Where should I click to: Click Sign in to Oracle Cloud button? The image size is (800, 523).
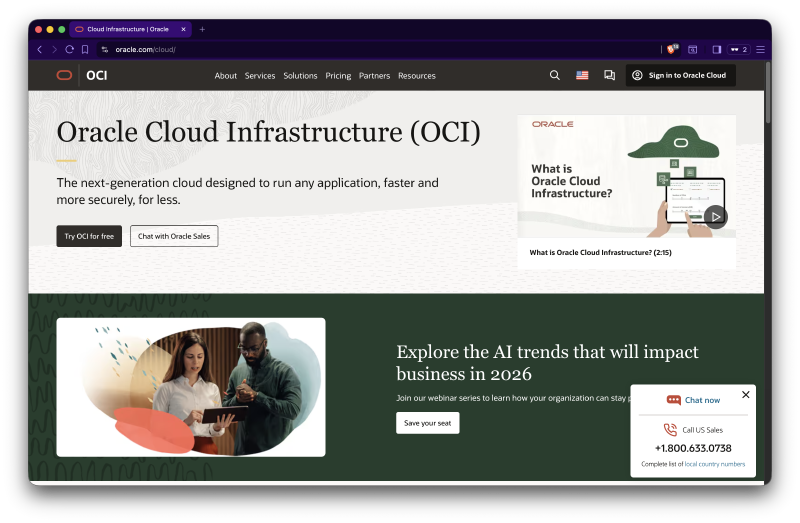click(681, 76)
